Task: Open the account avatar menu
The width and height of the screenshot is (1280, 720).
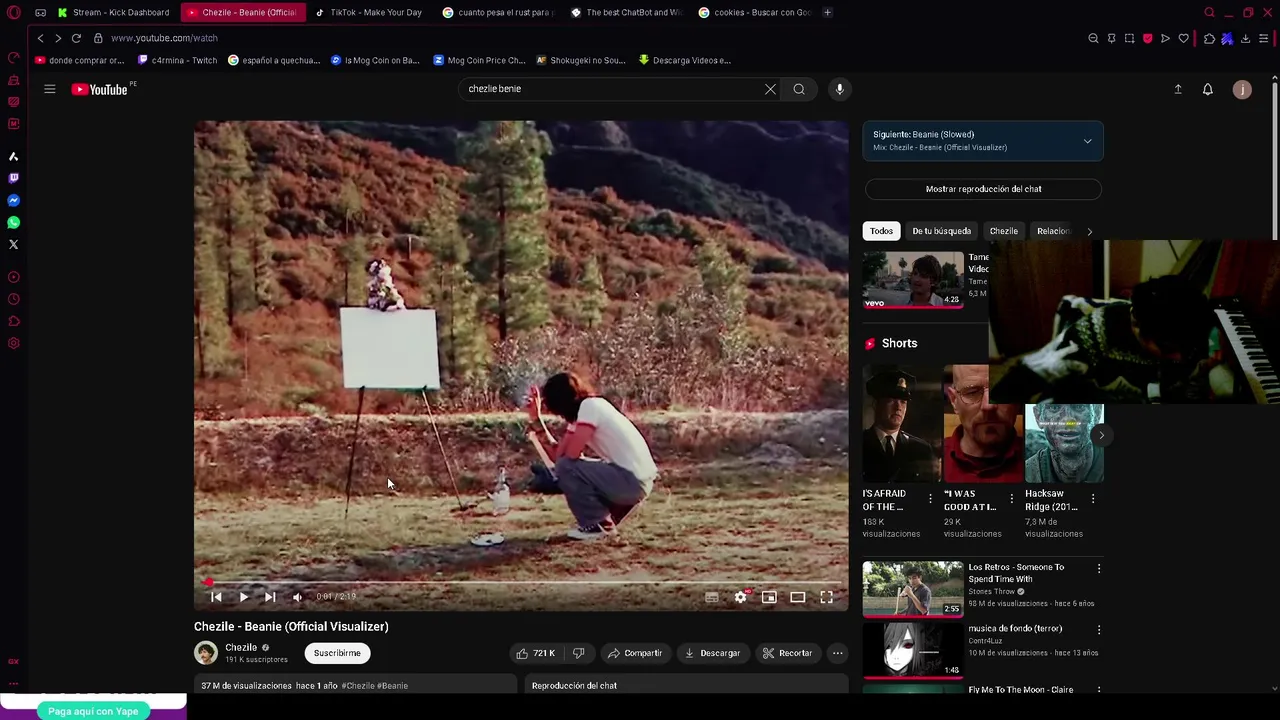Action: [1242, 89]
